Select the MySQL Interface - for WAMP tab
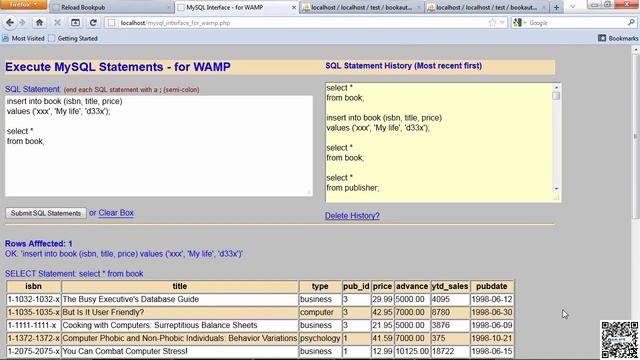This screenshot has height=360, width=640. [237, 7]
